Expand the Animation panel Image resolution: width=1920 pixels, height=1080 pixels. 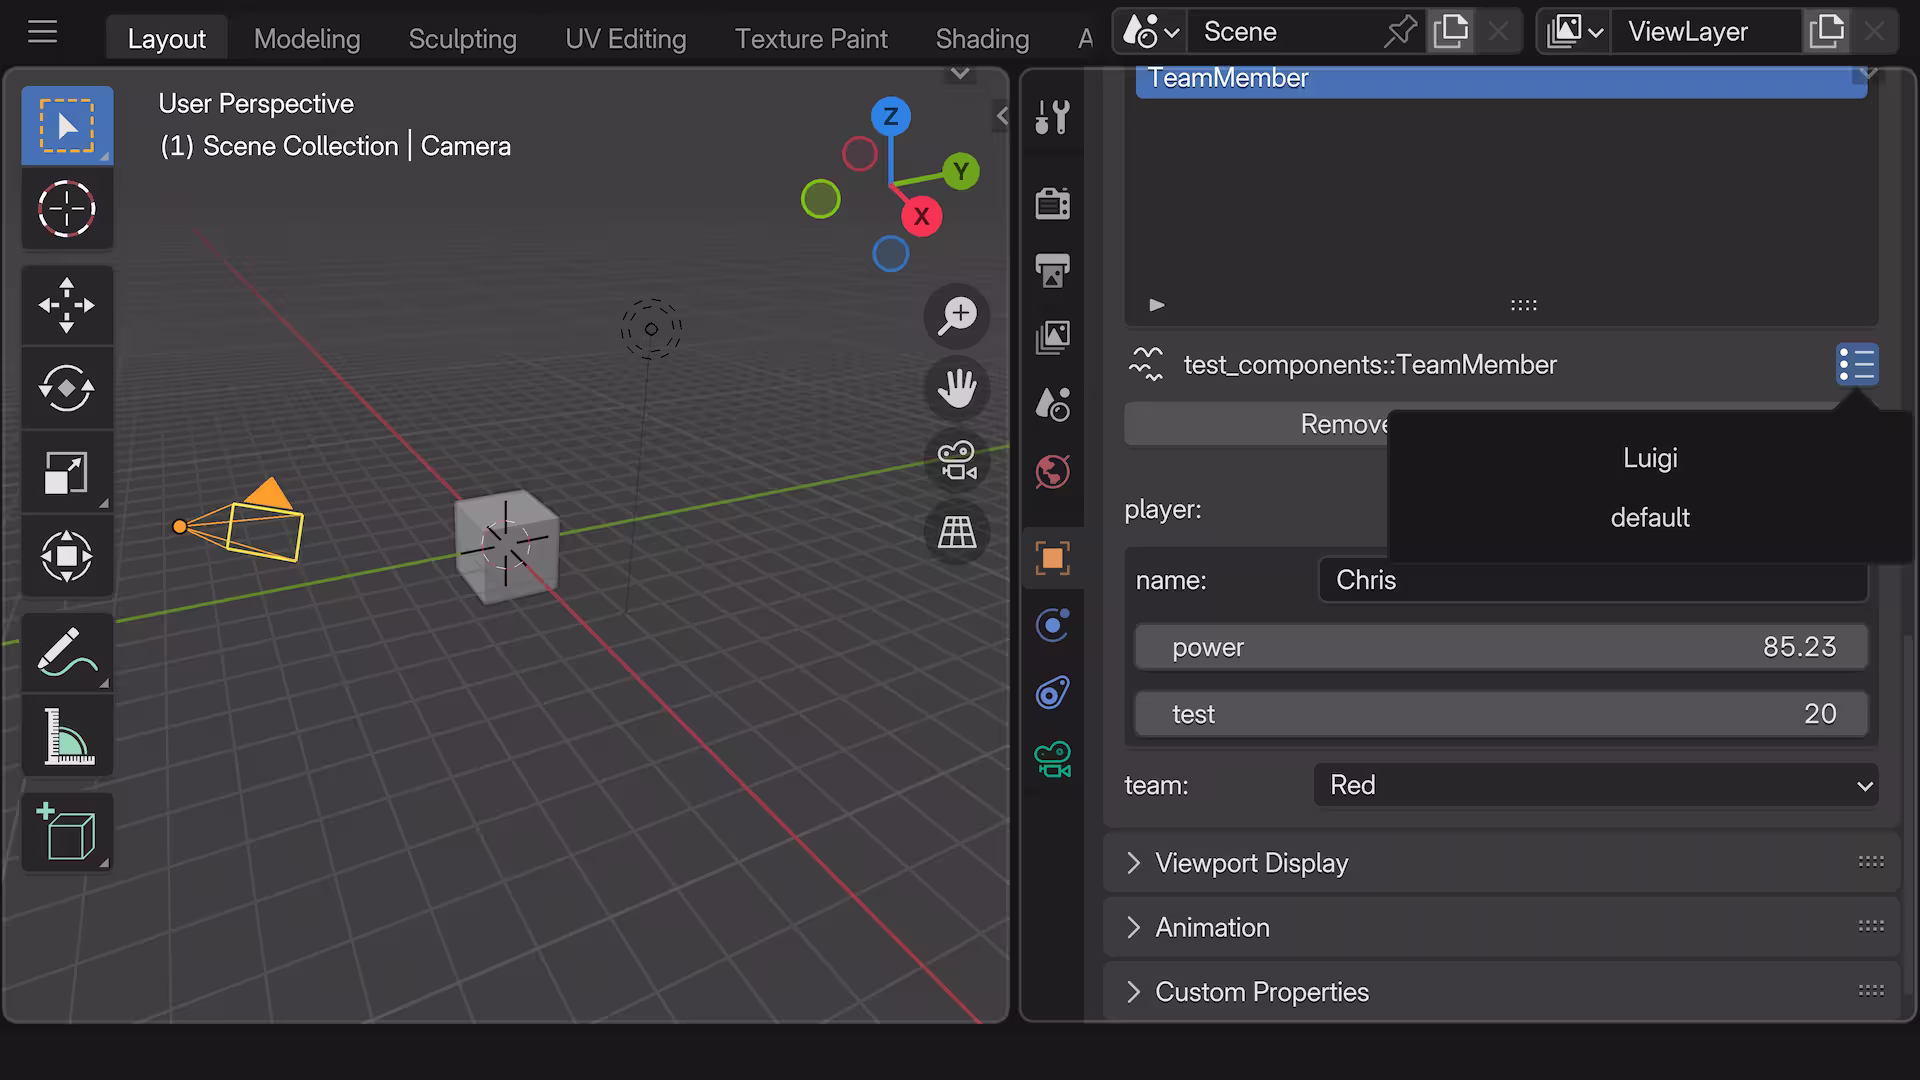(x=1501, y=927)
